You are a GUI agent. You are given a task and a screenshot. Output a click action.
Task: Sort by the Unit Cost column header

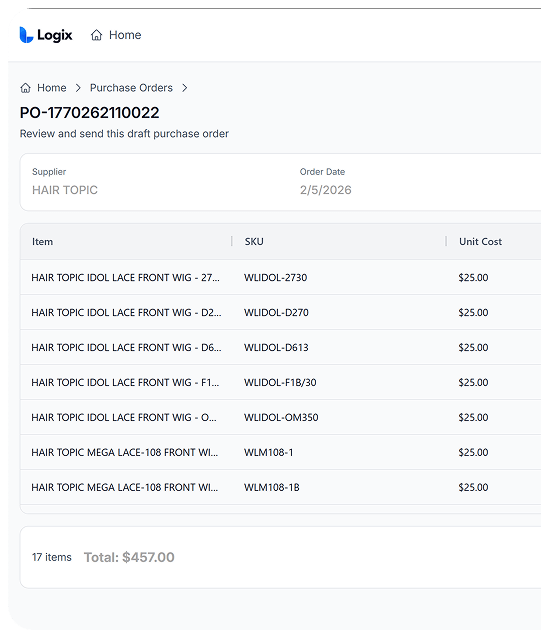pyautogui.click(x=480, y=241)
